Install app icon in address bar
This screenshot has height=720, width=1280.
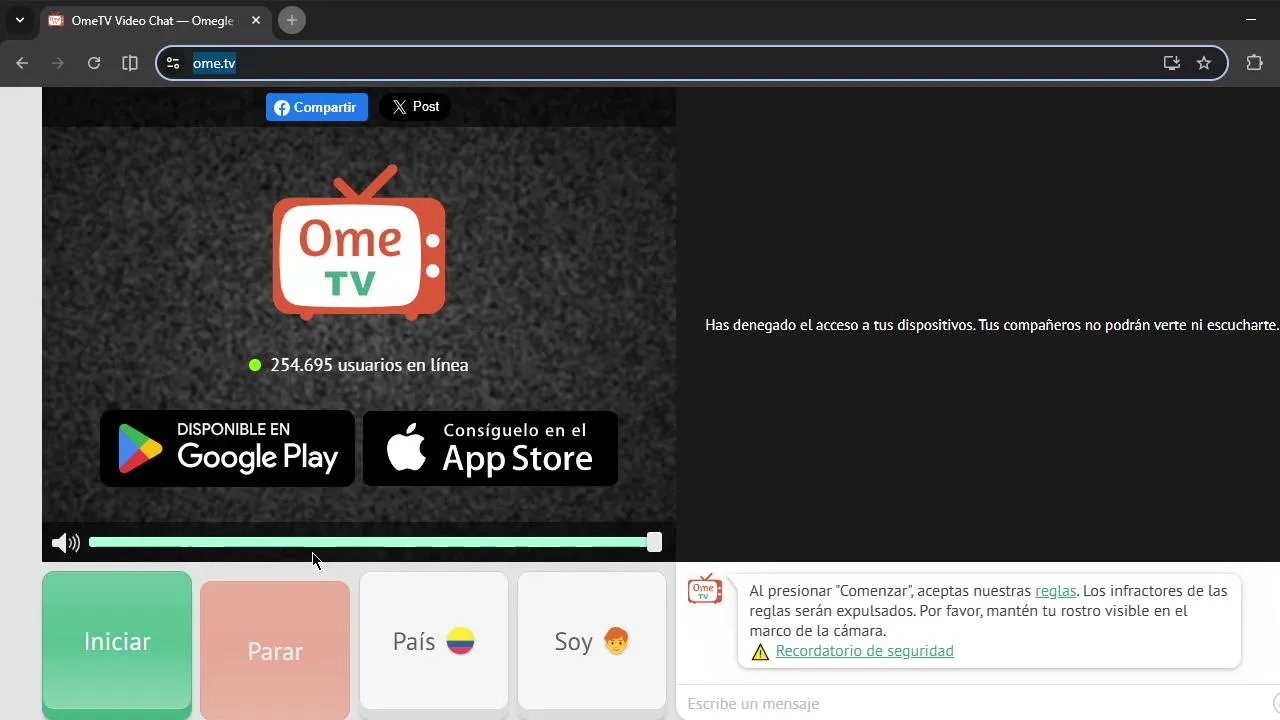pos(1172,63)
